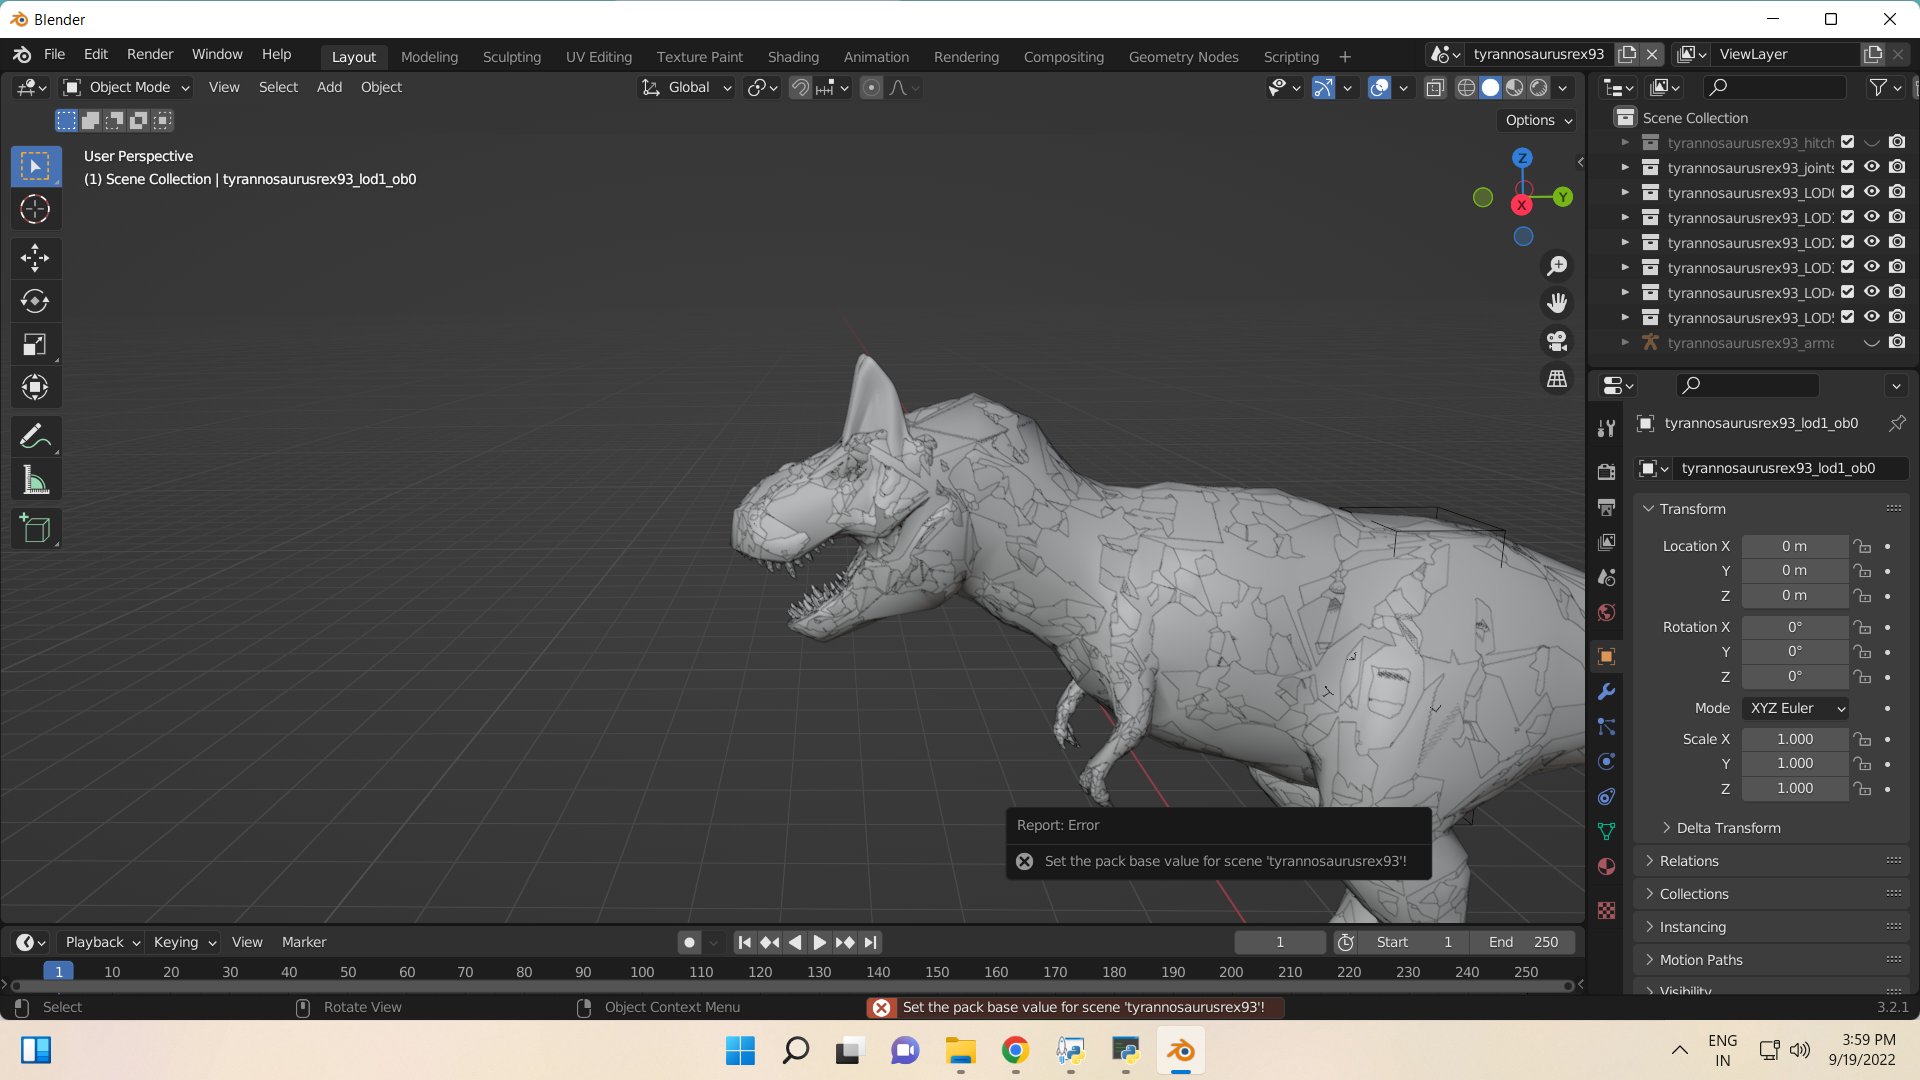The height and width of the screenshot is (1080, 1920).
Task: Hide tyrannosaurusrex93_joints in the viewport
Action: click(1871, 167)
